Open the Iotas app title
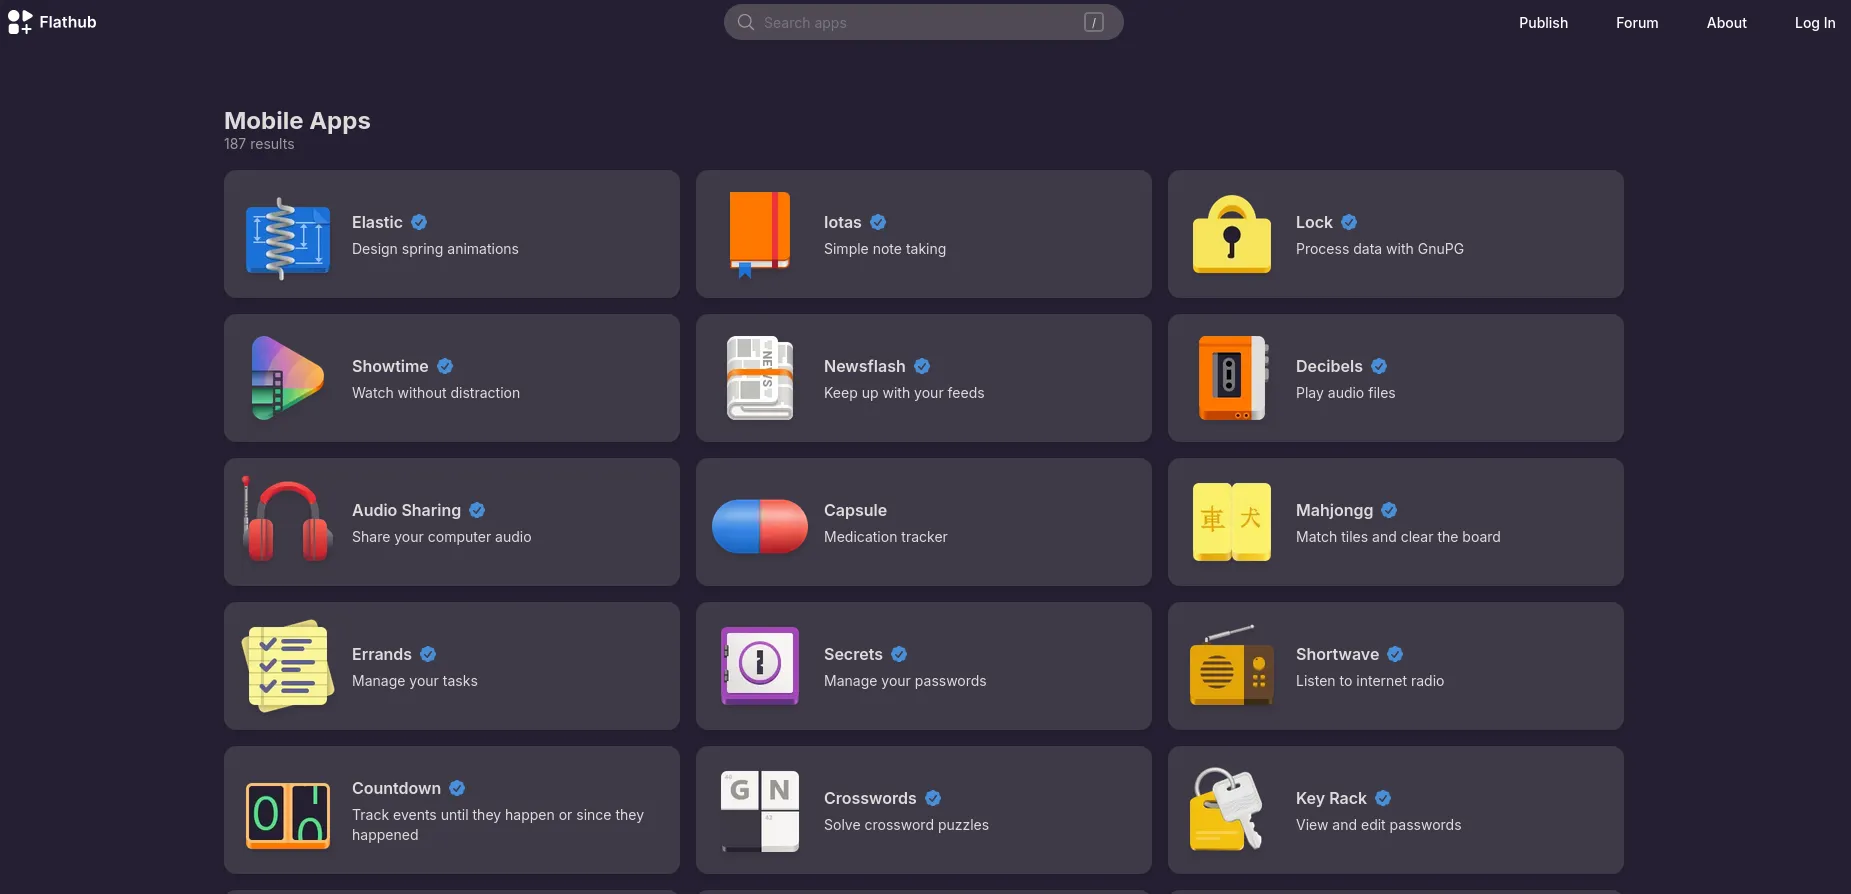The width and height of the screenshot is (1851, 894). [x=842, y=222]
